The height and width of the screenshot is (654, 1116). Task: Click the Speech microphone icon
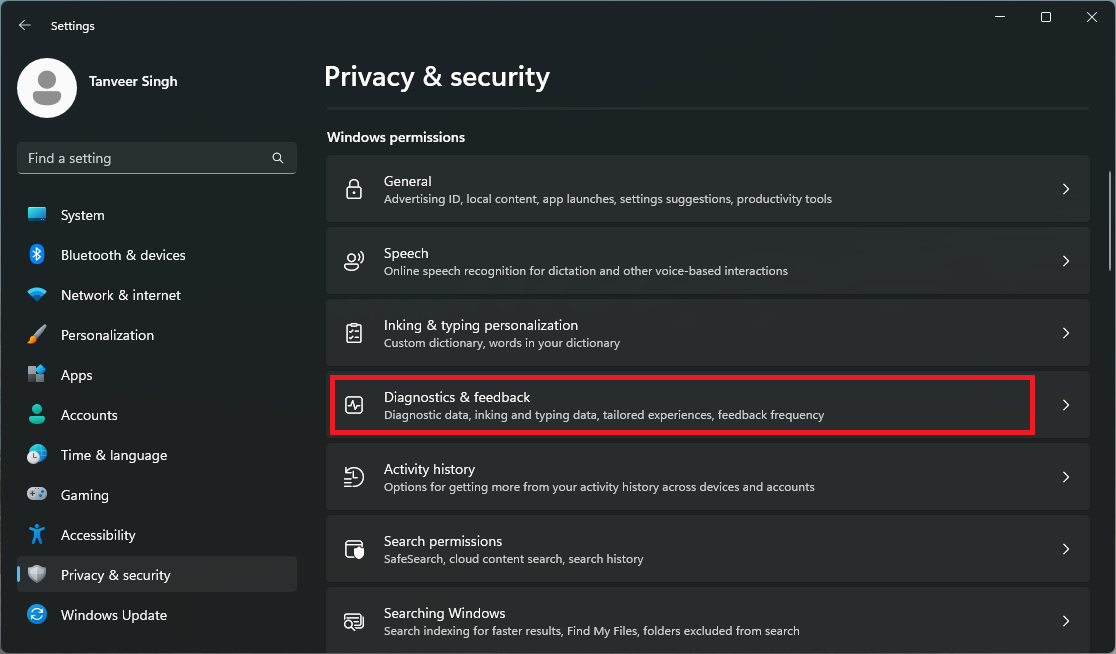coord(353,261)
